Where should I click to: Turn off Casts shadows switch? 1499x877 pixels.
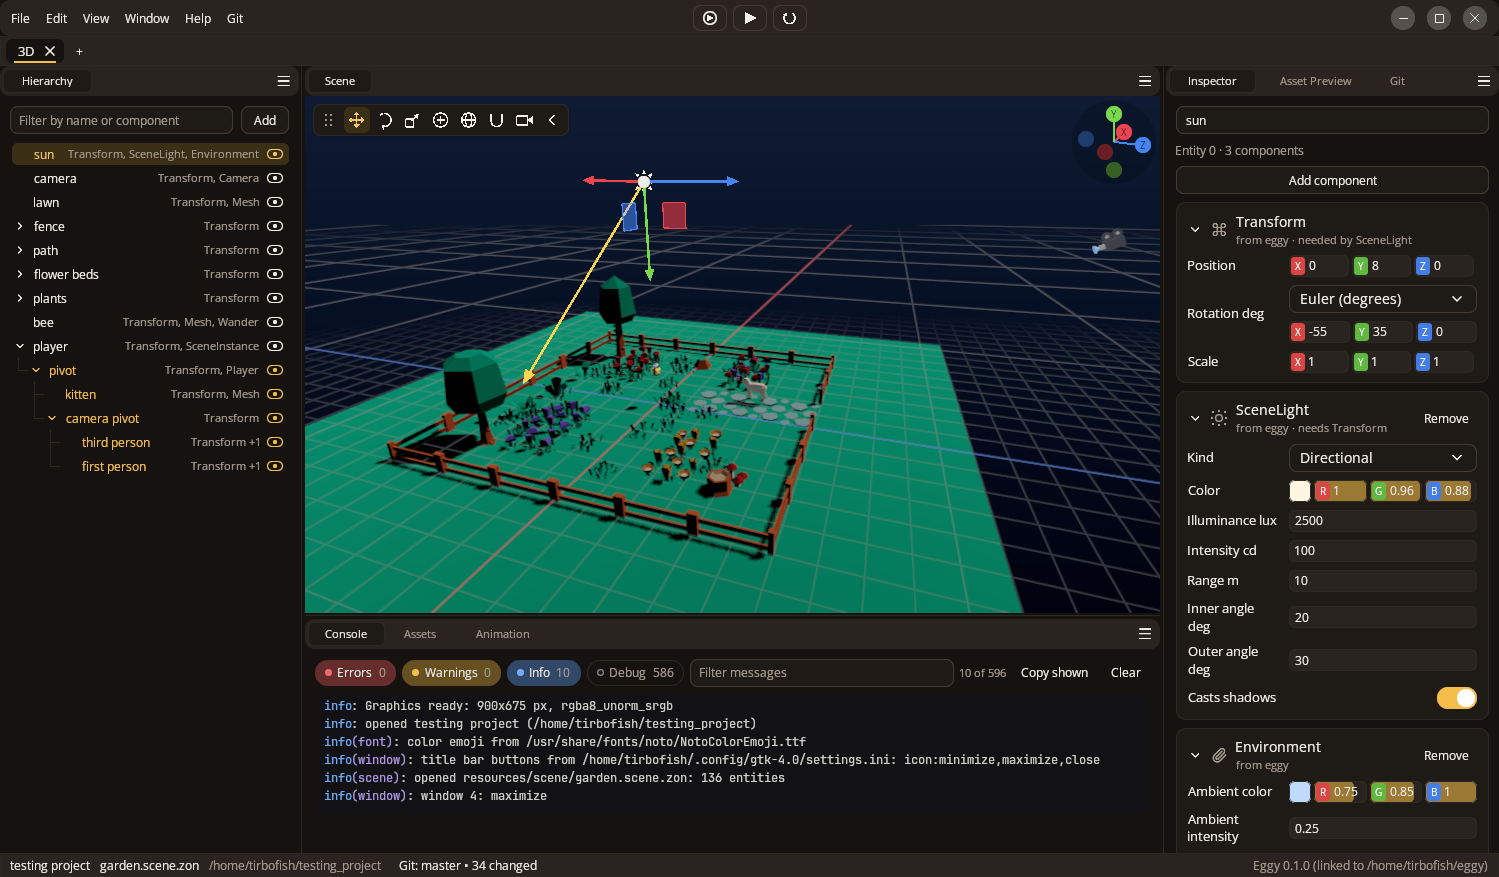[1457, 698]
